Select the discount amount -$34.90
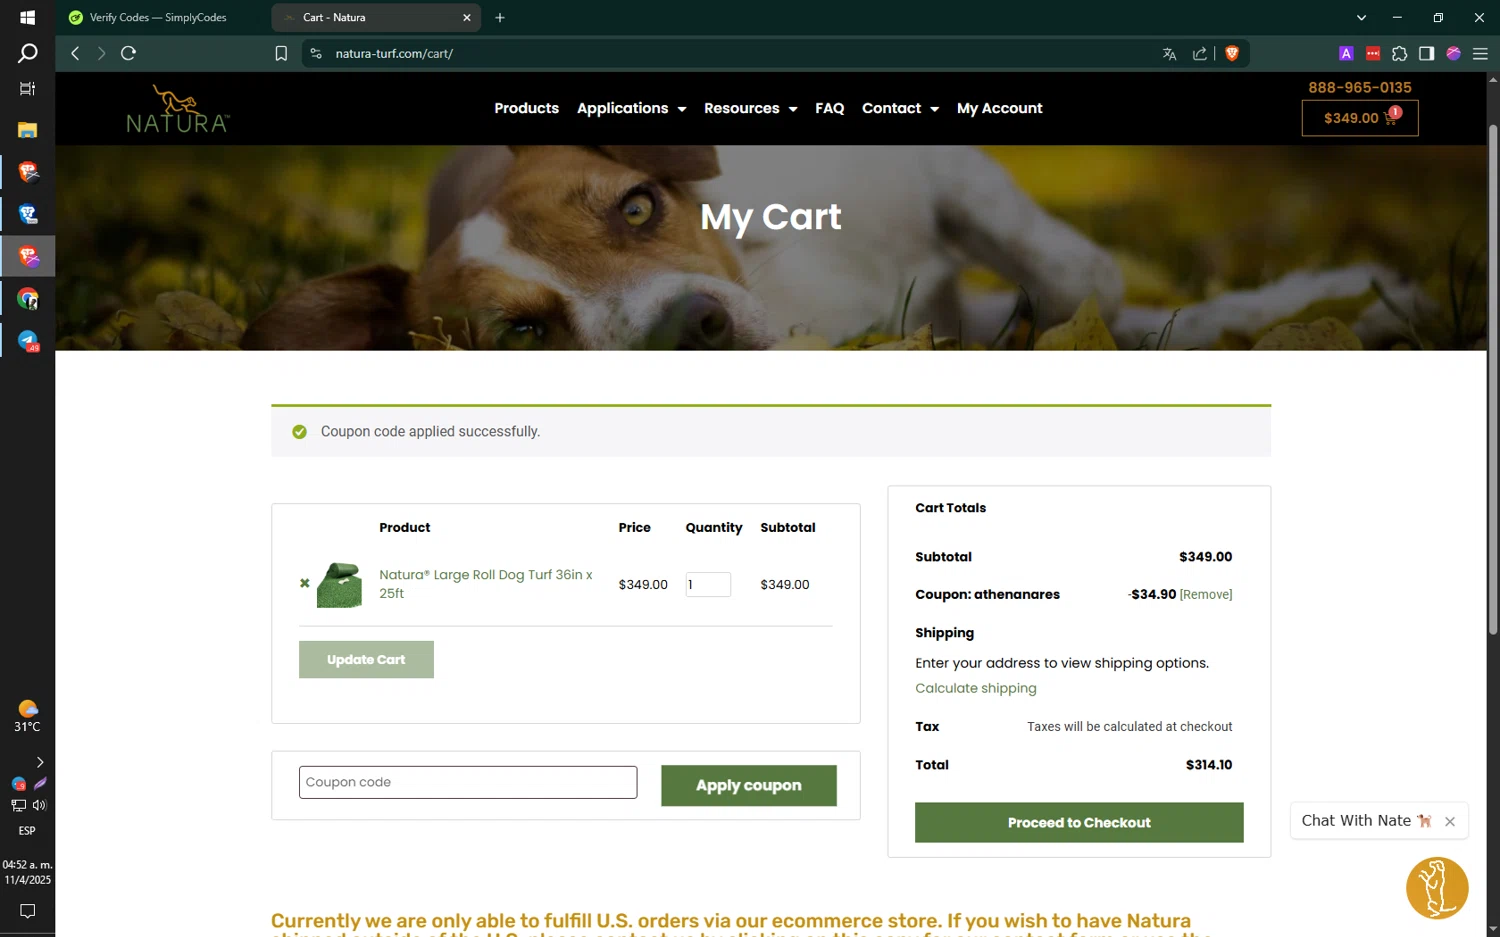Image resolution: width=1500 pixels, height=937 pixels. pyautogui.click(x=1152, y=594)
